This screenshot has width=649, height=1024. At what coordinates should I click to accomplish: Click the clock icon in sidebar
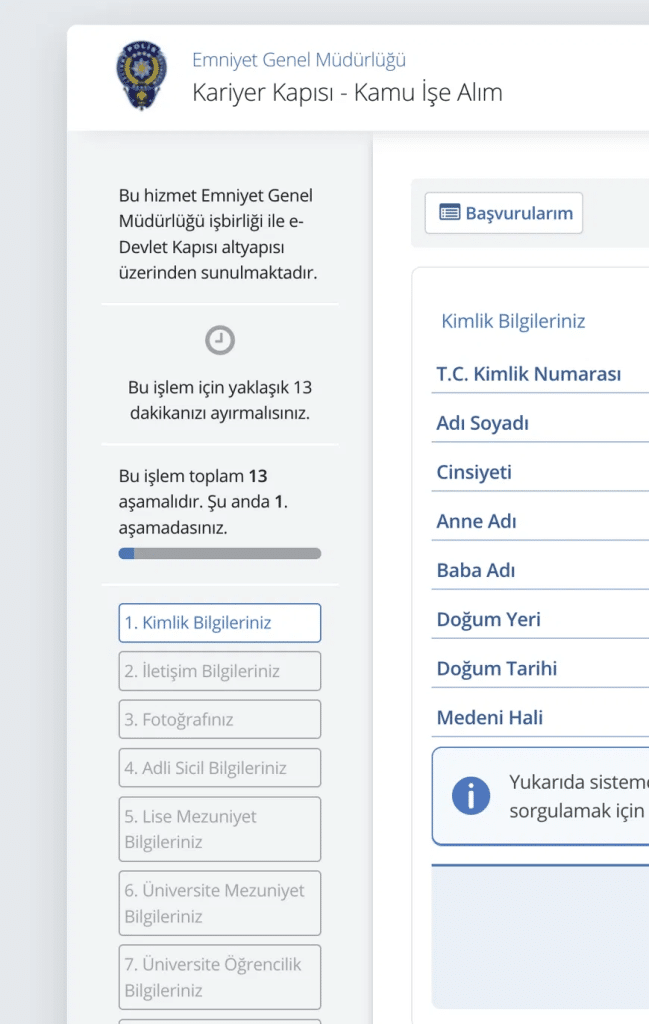(x=220, y=340)
